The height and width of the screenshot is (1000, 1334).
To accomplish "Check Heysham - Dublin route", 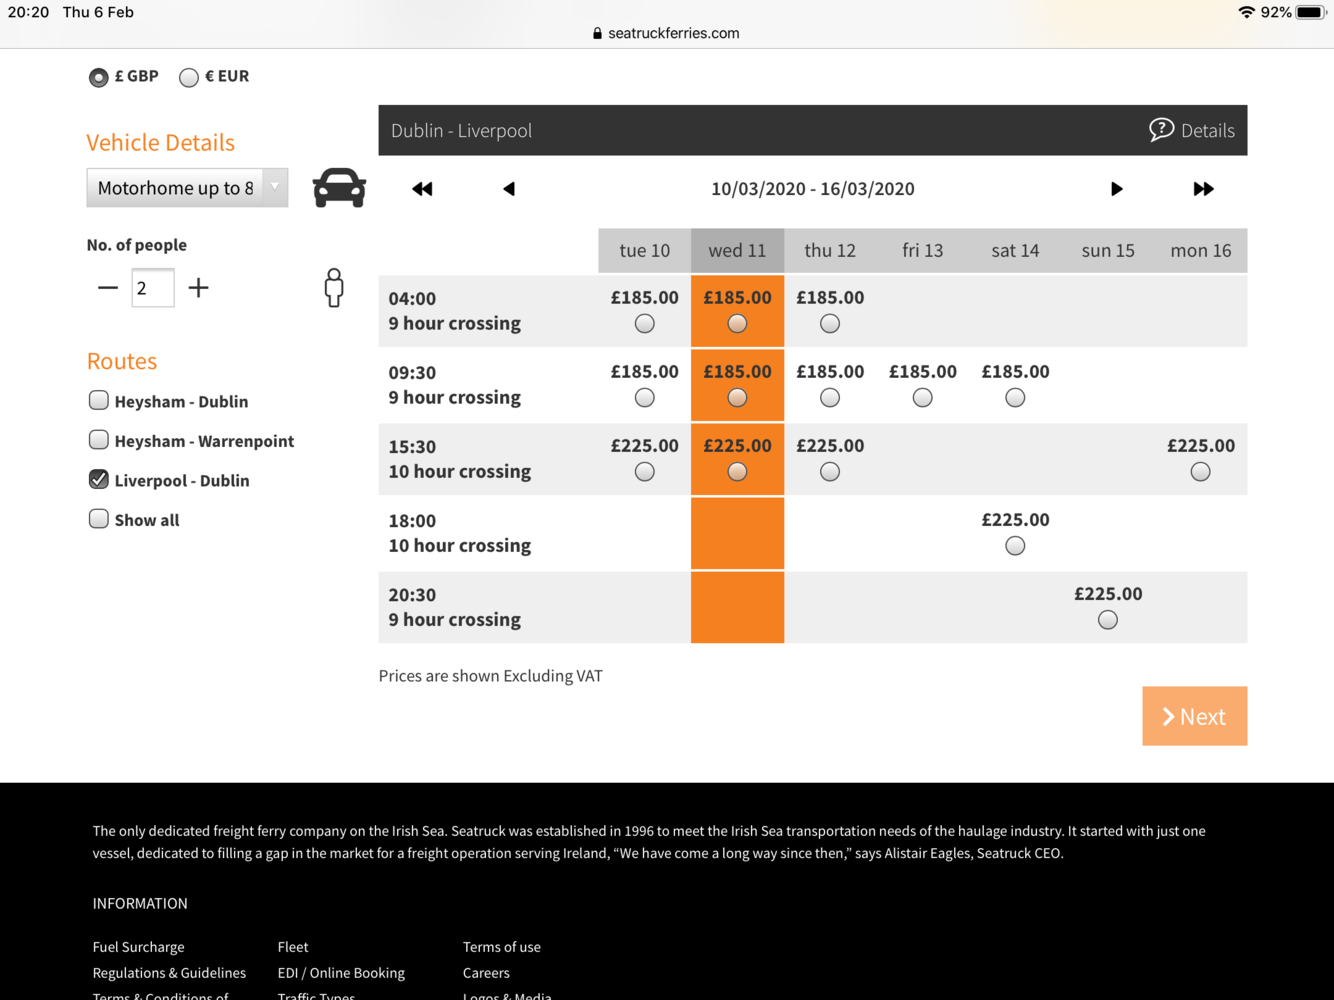I will [98, 400].
